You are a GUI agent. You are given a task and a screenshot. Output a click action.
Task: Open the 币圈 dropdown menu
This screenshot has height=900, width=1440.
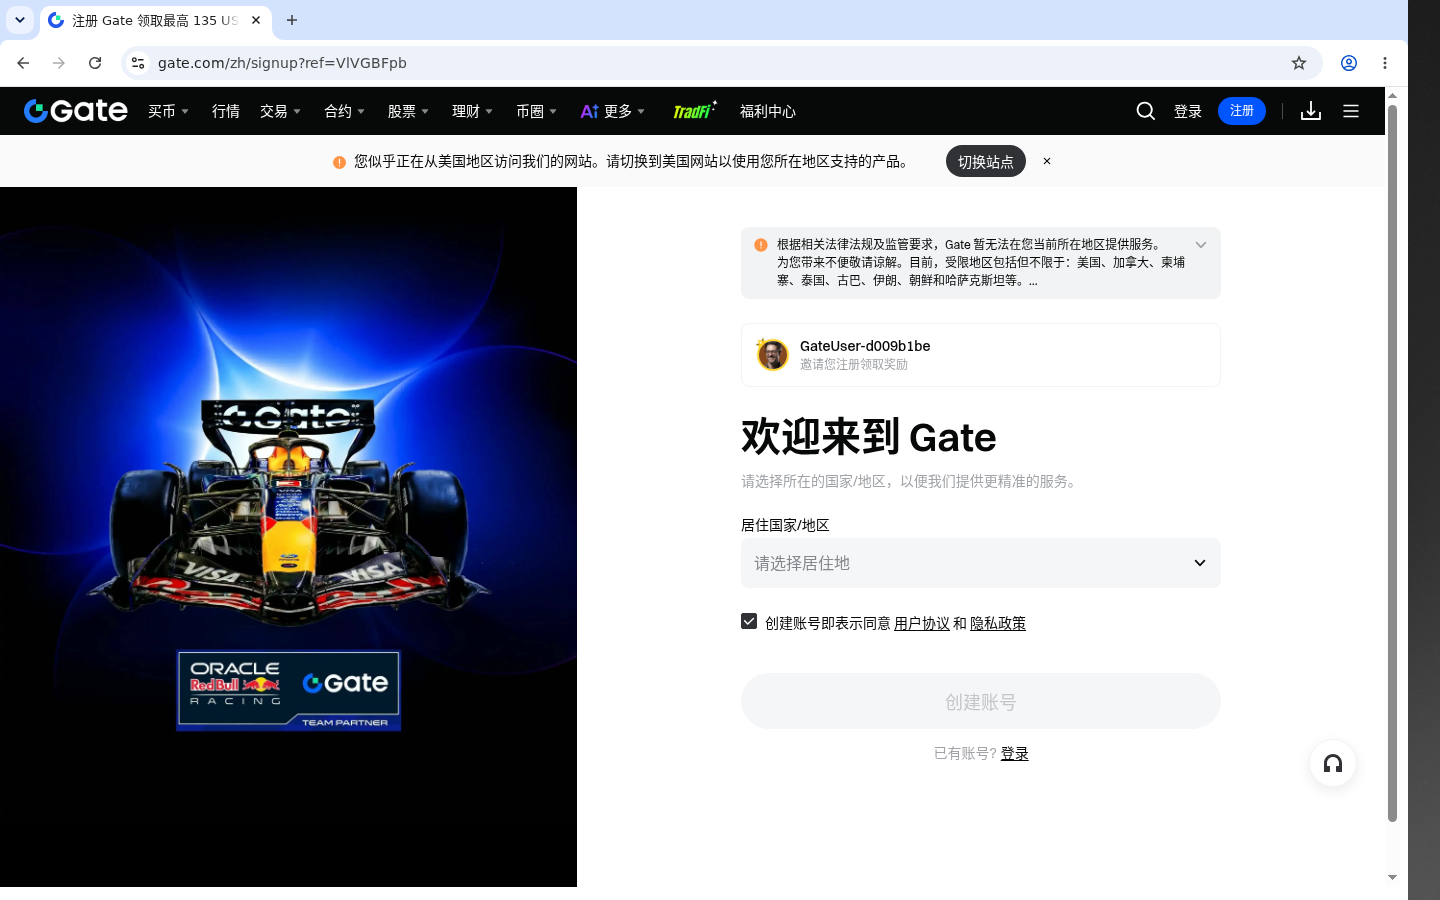(536, 111)
